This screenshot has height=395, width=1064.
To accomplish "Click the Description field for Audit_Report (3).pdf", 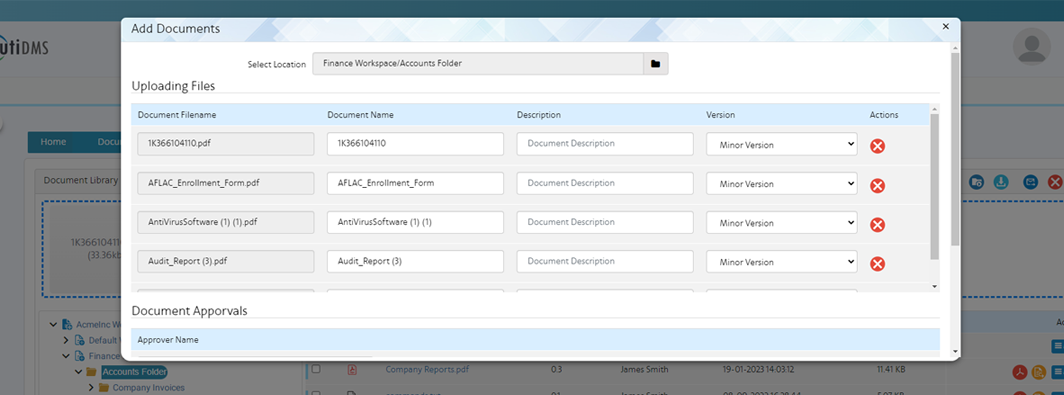I will coord(605,262).
